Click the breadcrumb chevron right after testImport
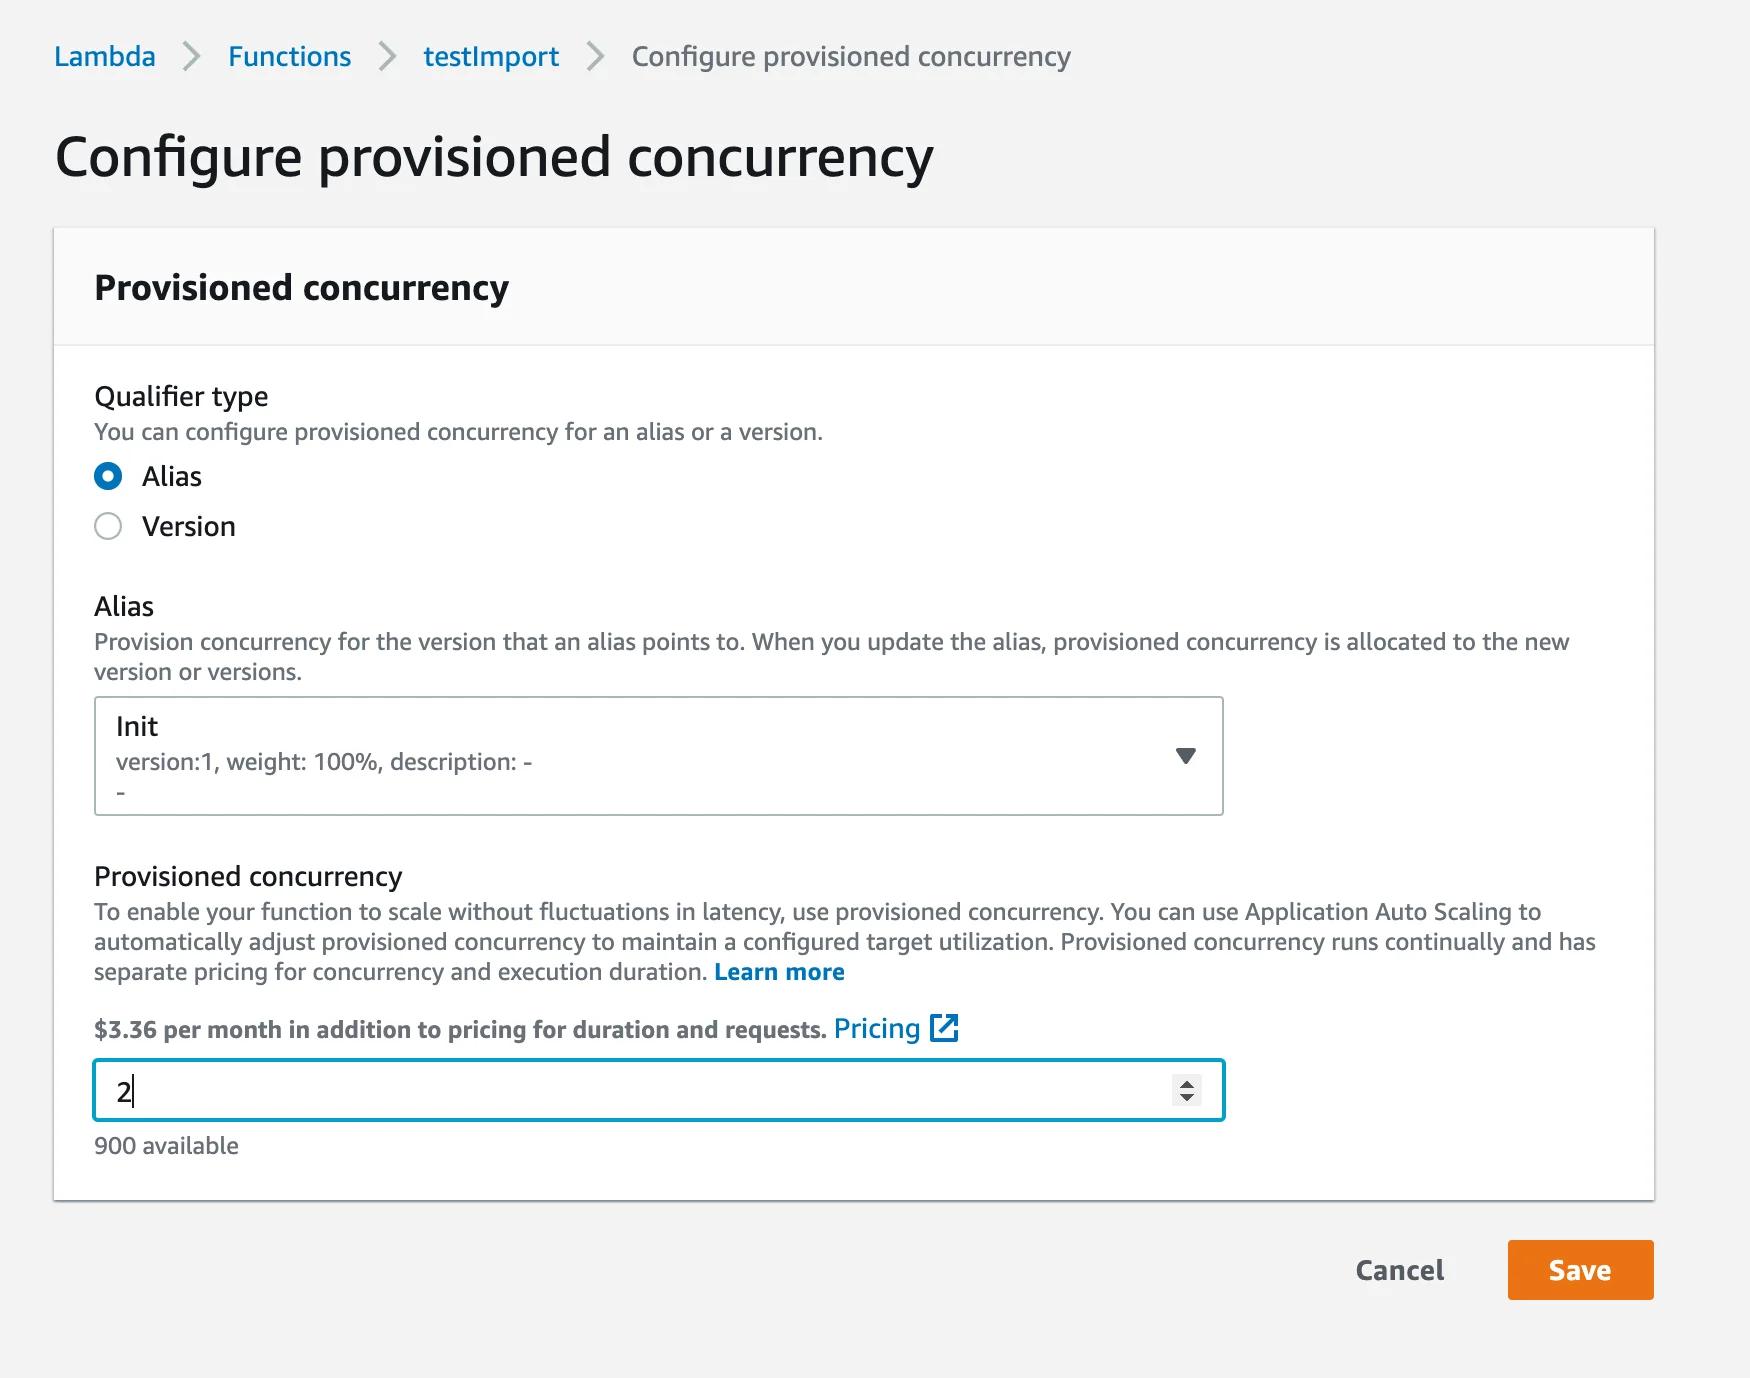 click(x=595, y=57)
